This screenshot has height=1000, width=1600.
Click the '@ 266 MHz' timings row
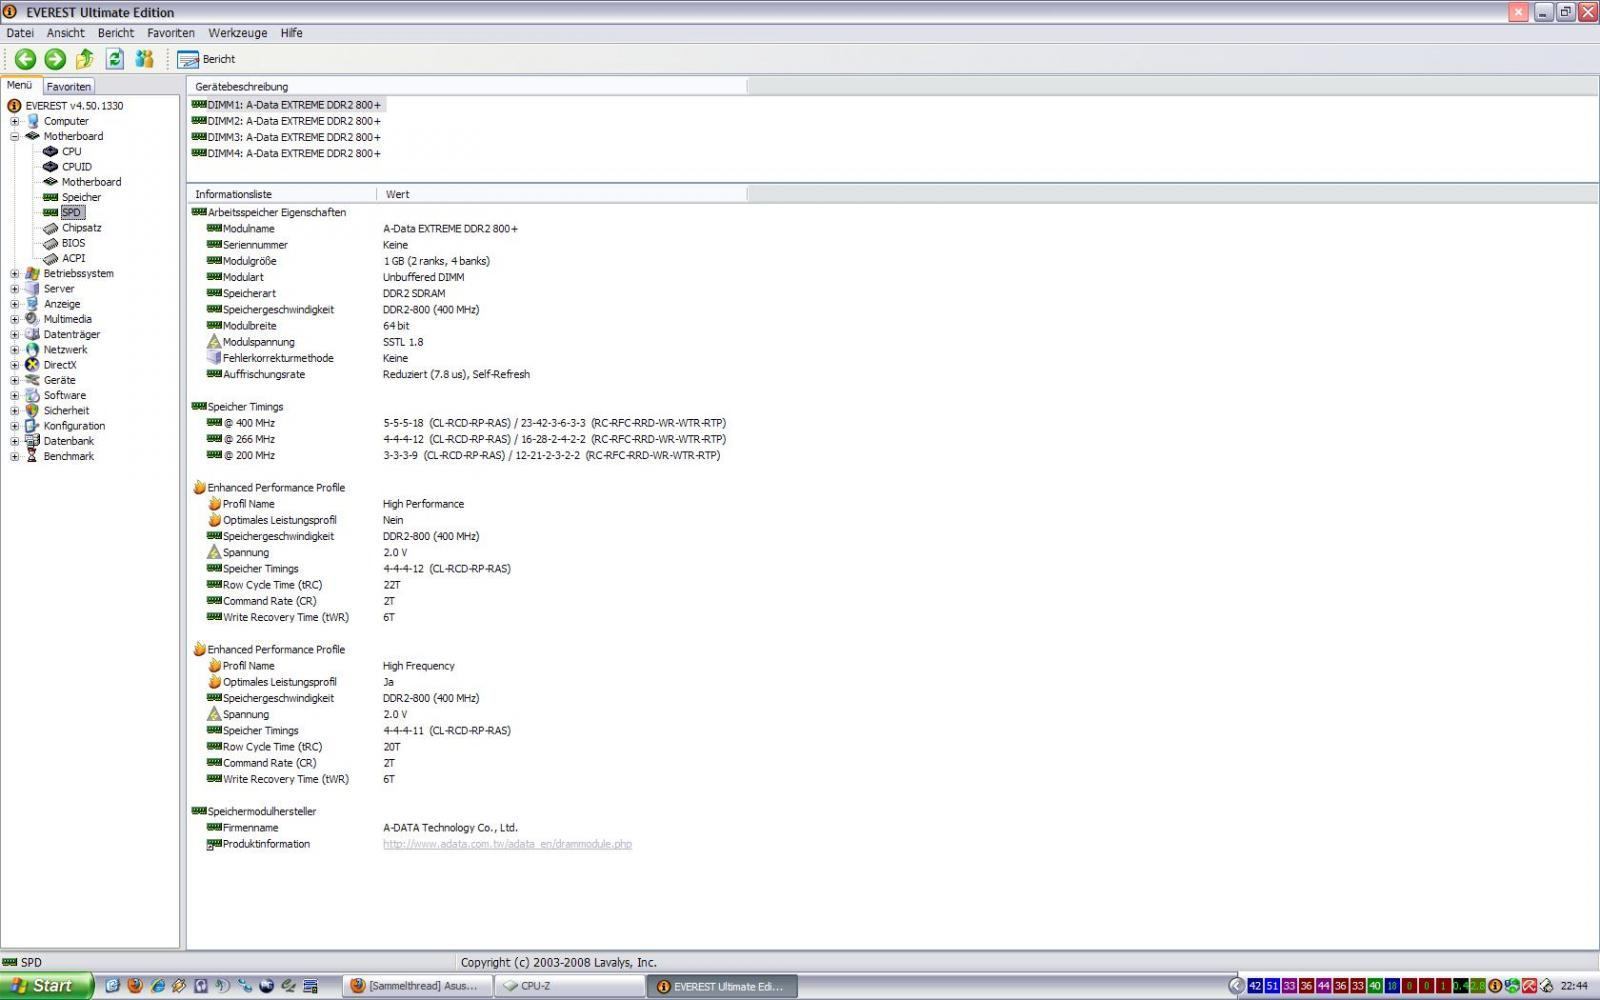pos(466,439)
